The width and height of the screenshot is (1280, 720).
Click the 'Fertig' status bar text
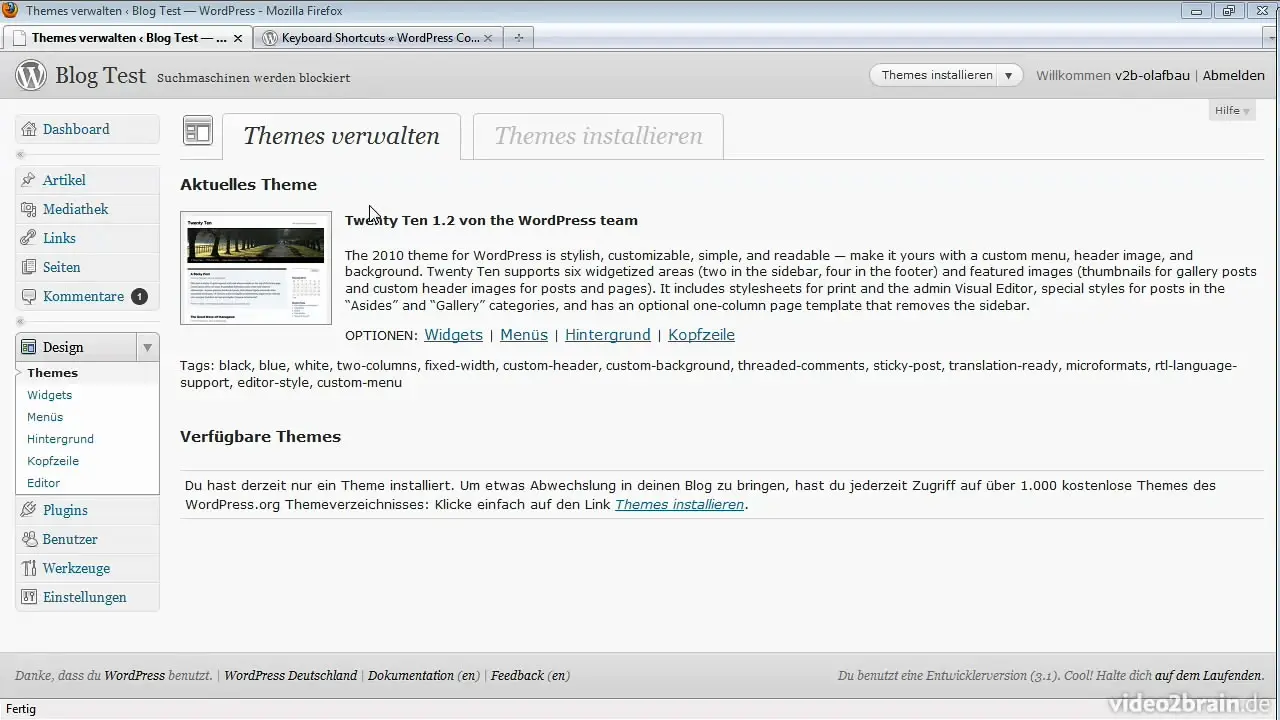tap(21, 709)
